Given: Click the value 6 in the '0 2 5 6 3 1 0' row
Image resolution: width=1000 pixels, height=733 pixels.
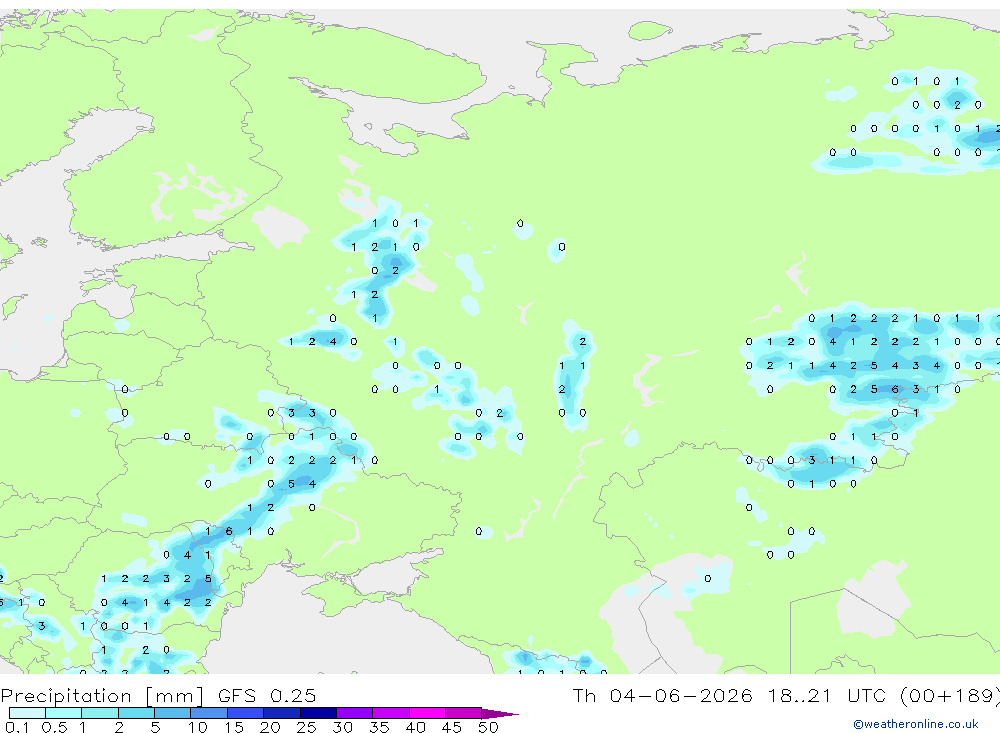Looking at the screenshot, I should coord(895,389).
